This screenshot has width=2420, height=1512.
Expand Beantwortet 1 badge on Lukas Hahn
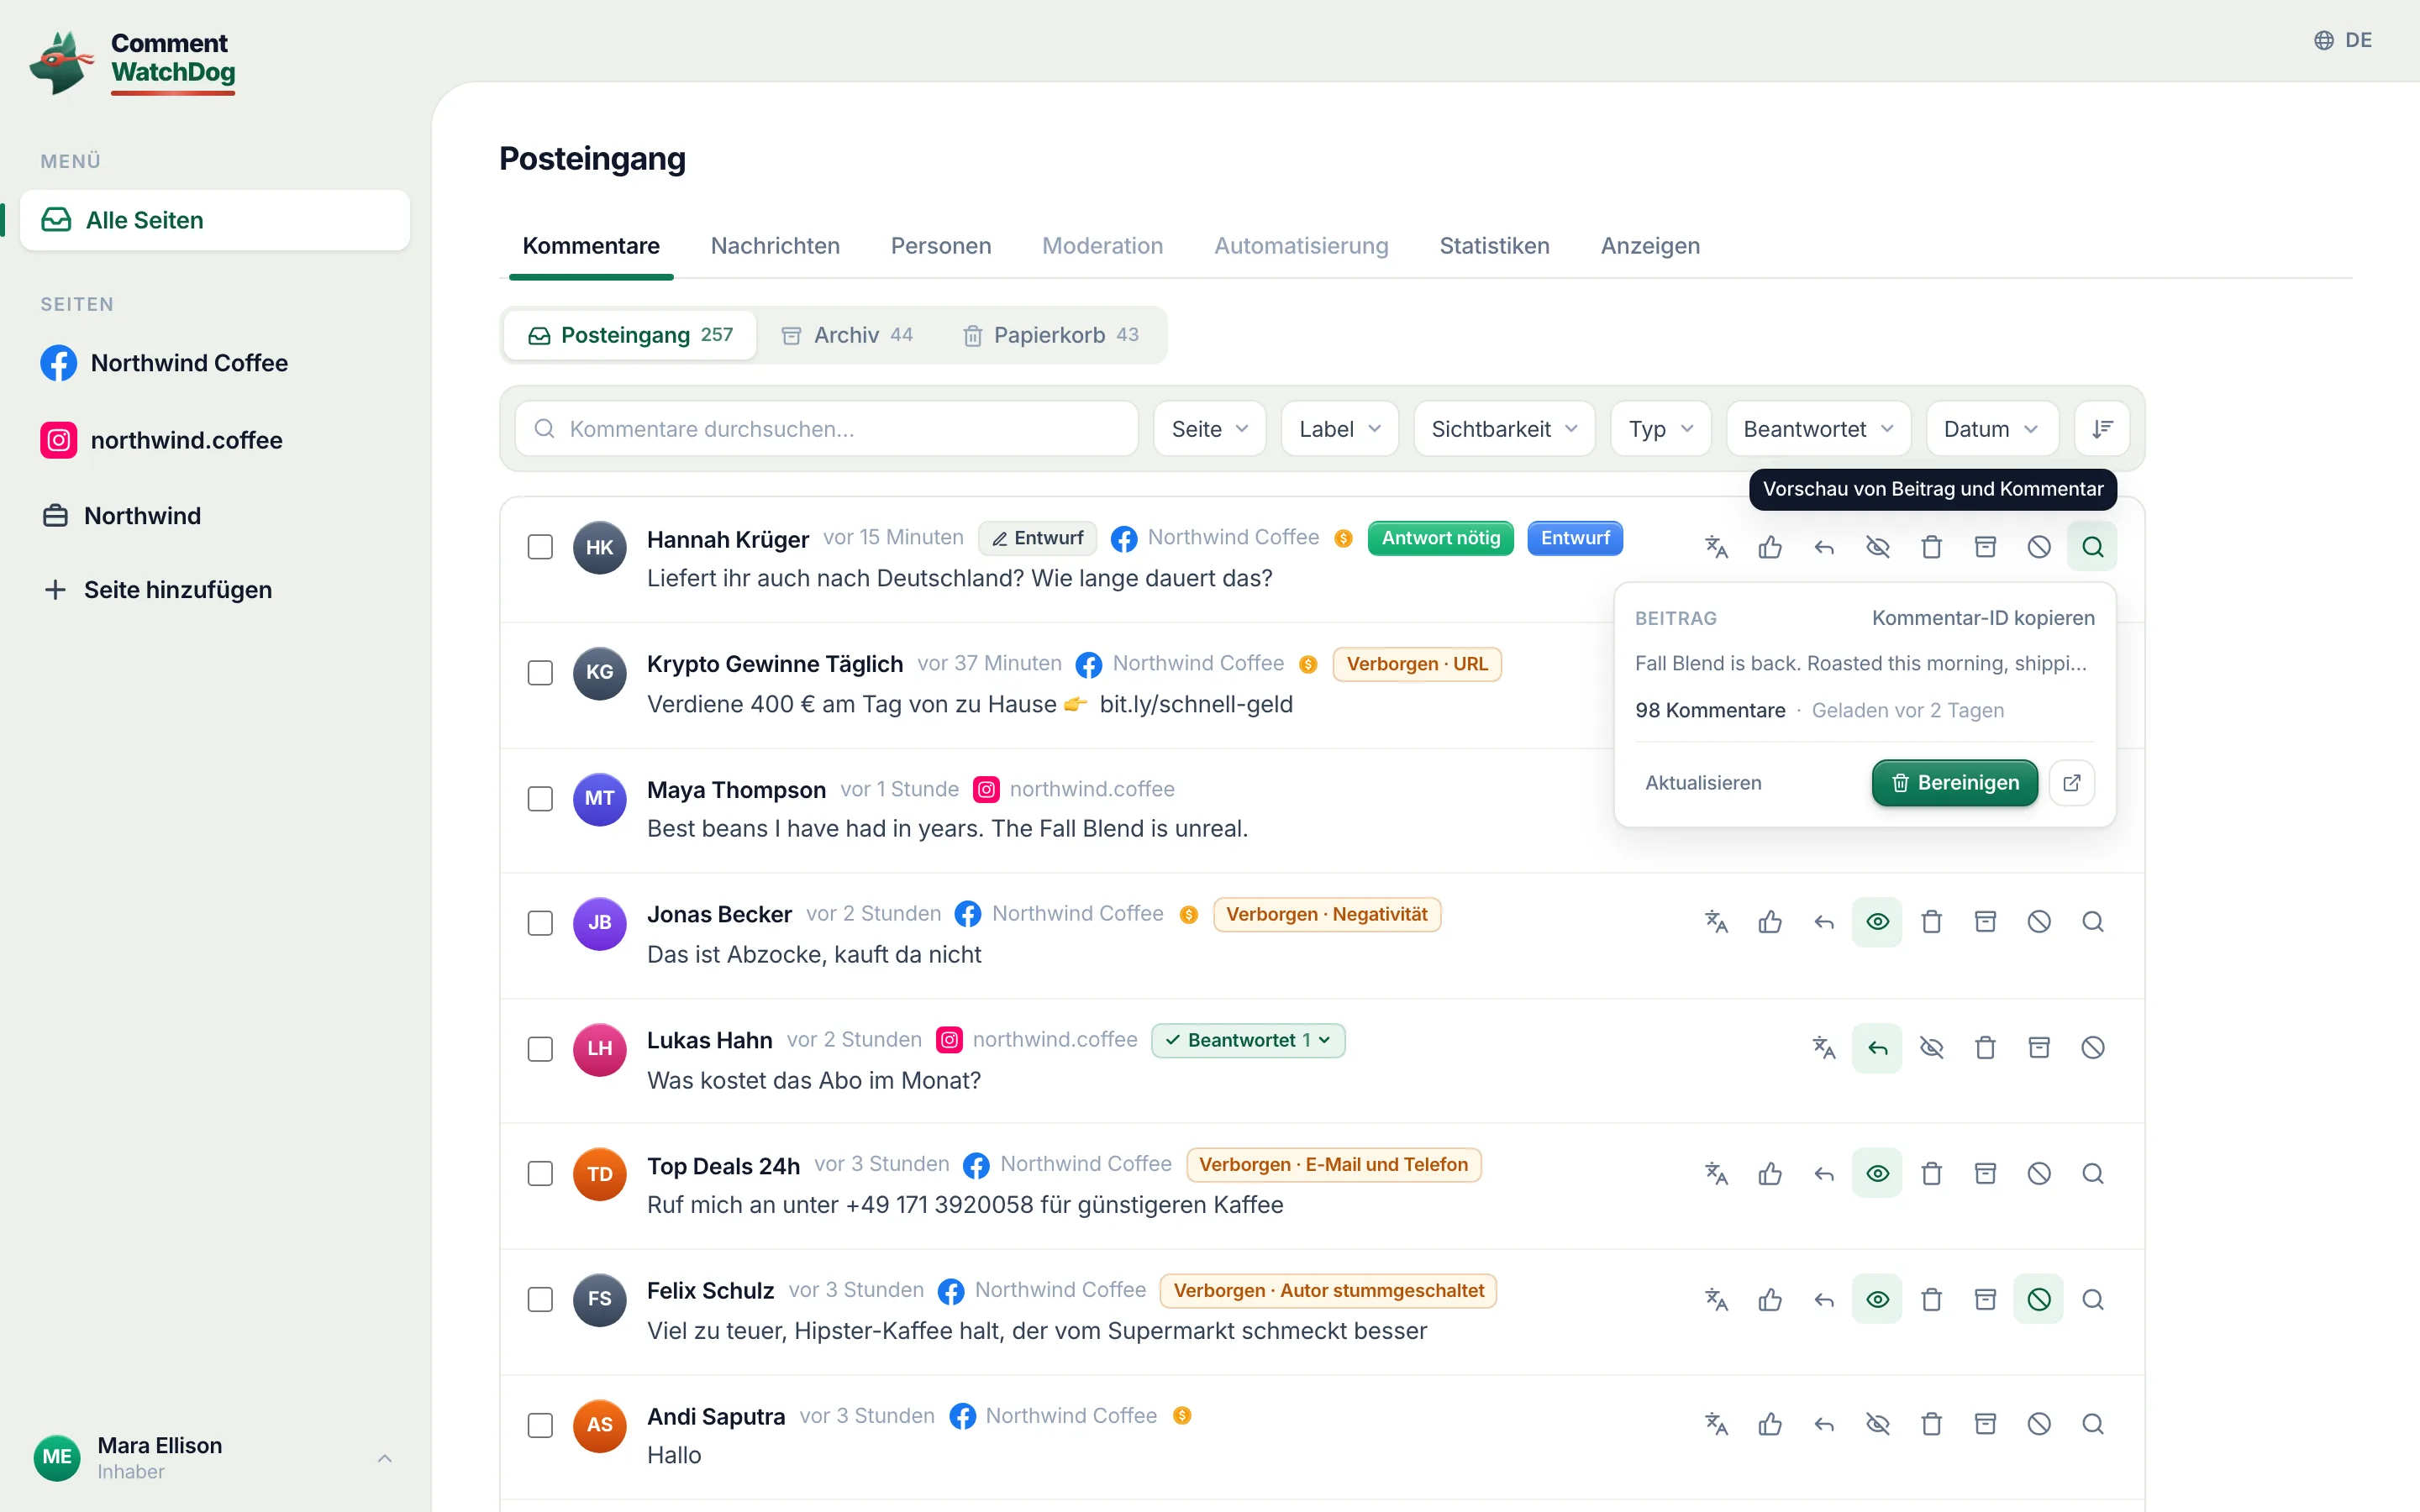tap(1248, 1040)
